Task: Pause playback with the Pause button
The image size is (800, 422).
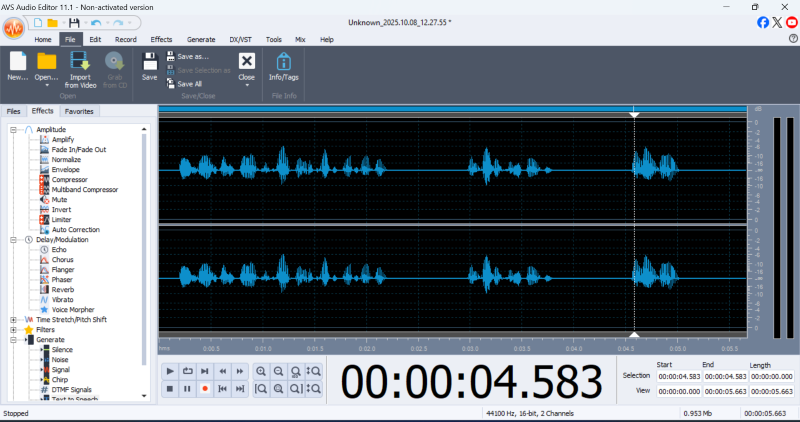Action: (x=187, y=388)
